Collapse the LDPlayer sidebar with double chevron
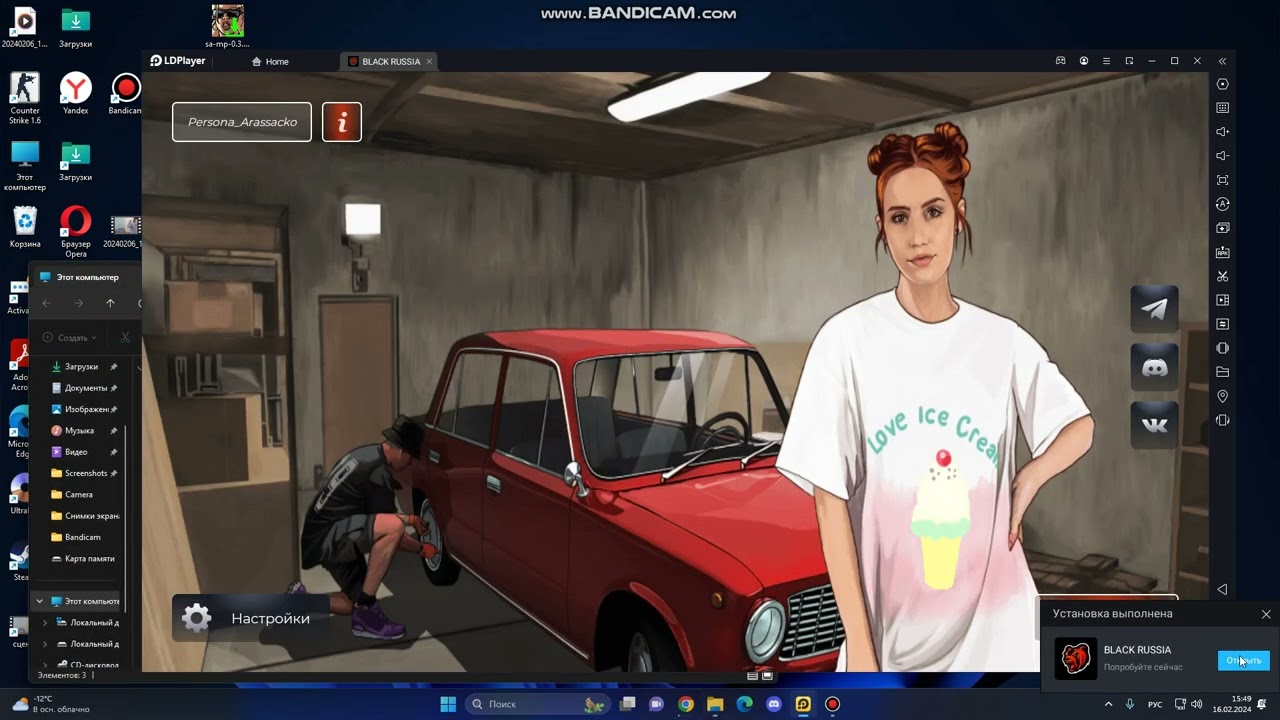This screenshot has width=1280, height=720. [1222, 61]
